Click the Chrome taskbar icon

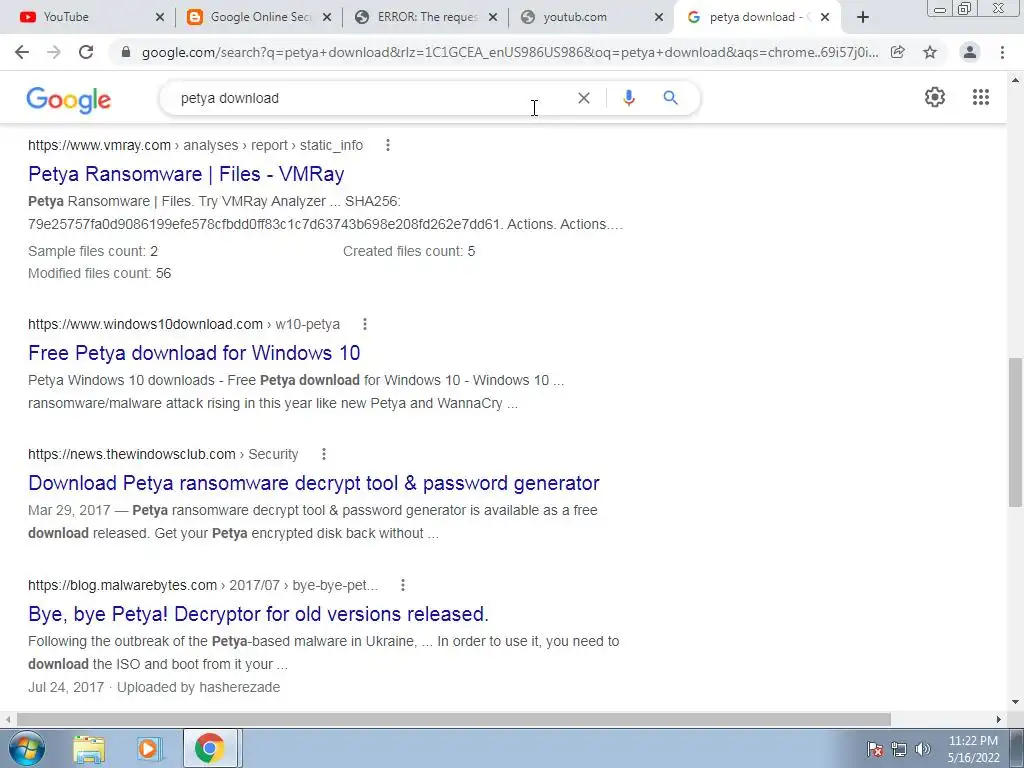209,748
